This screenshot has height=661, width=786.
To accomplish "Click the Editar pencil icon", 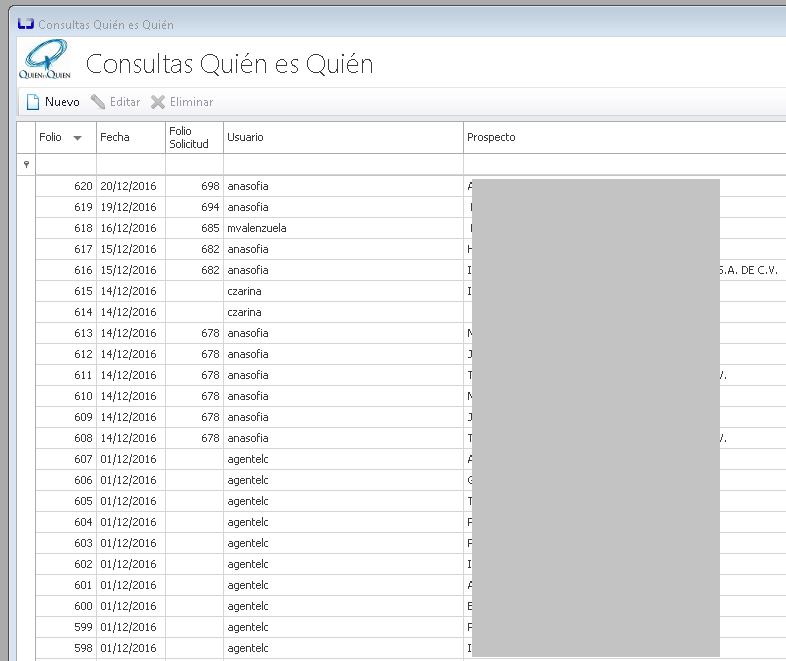I will click(x=98, y=102).
